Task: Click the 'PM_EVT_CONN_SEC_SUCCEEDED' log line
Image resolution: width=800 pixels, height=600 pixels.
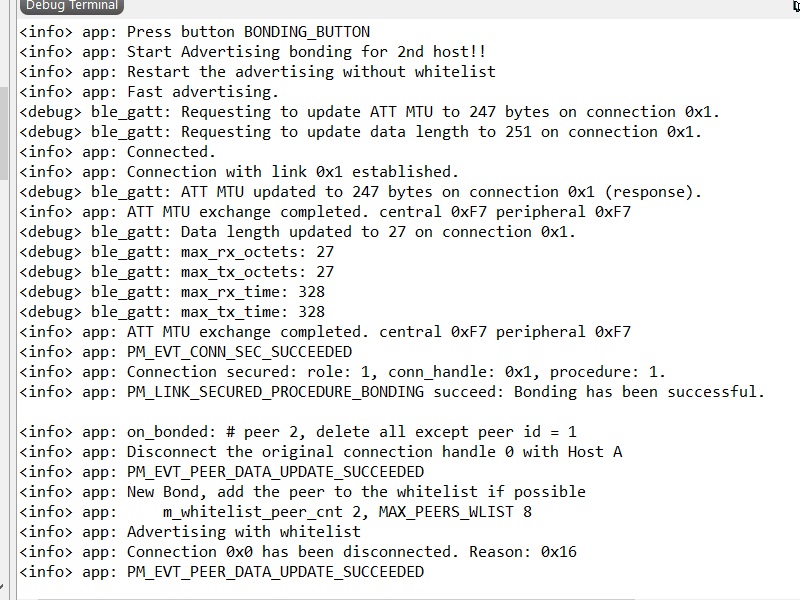Action: (186, 352)
